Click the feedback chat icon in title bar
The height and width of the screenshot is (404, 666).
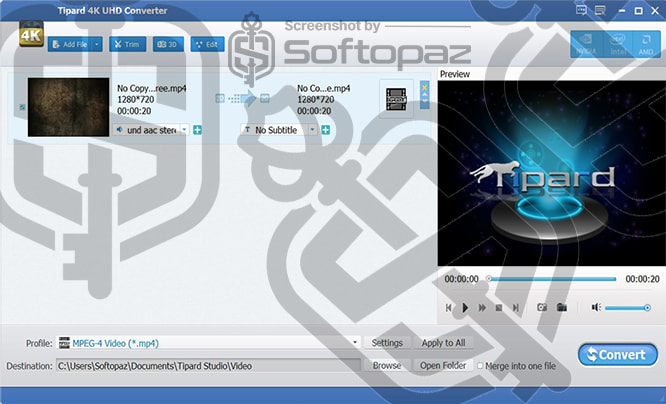coord(581,10)
